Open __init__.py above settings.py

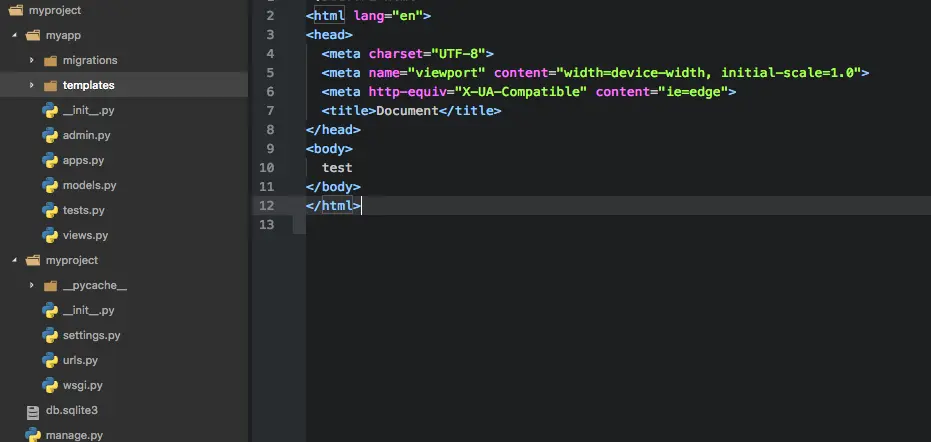pyautogui.click(x=88, y=310)
